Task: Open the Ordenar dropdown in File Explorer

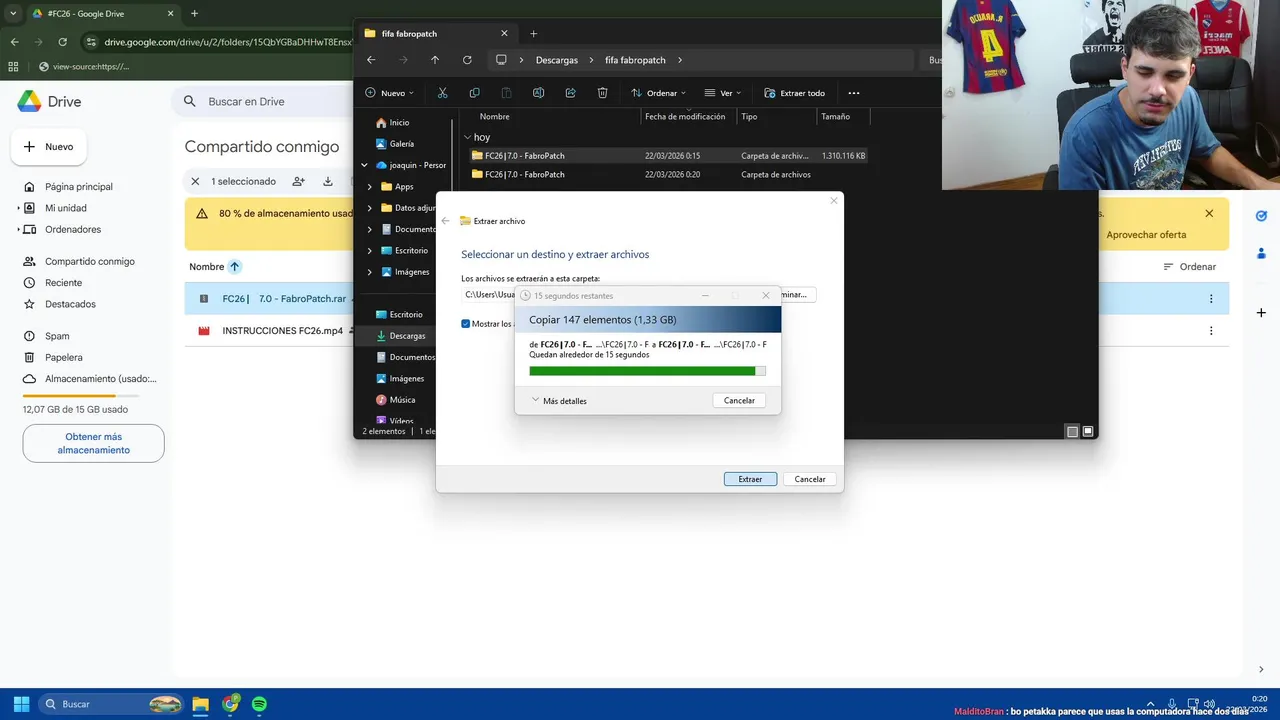Action: [658, 93]
